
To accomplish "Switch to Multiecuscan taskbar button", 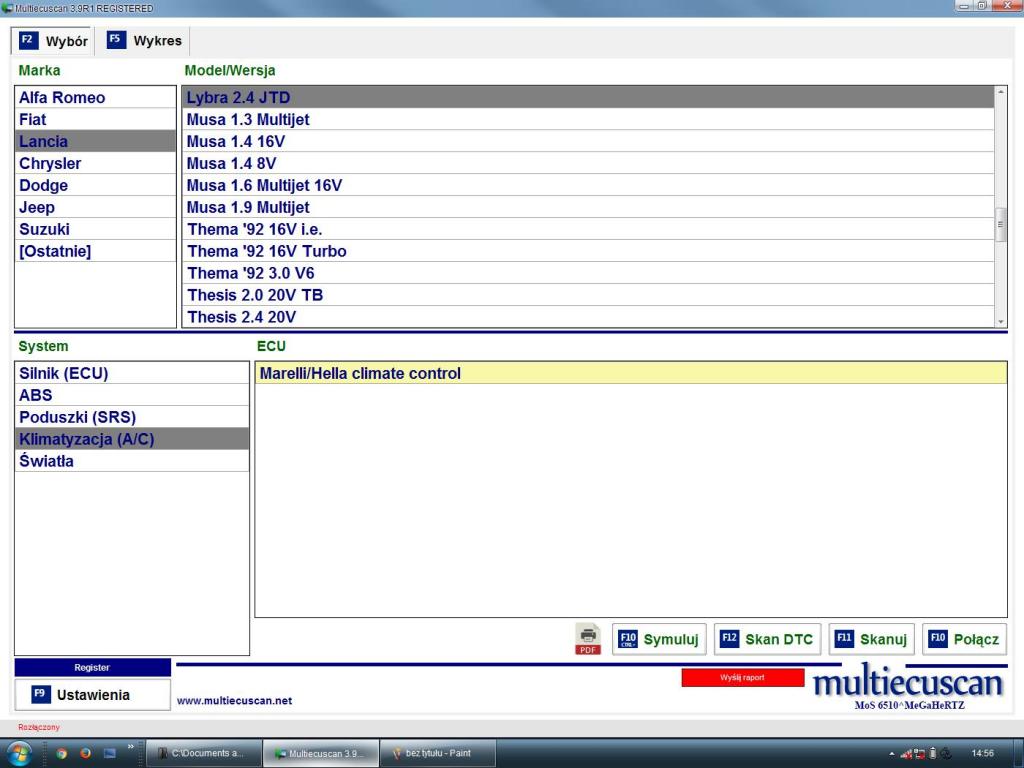I will click(320, 754).
